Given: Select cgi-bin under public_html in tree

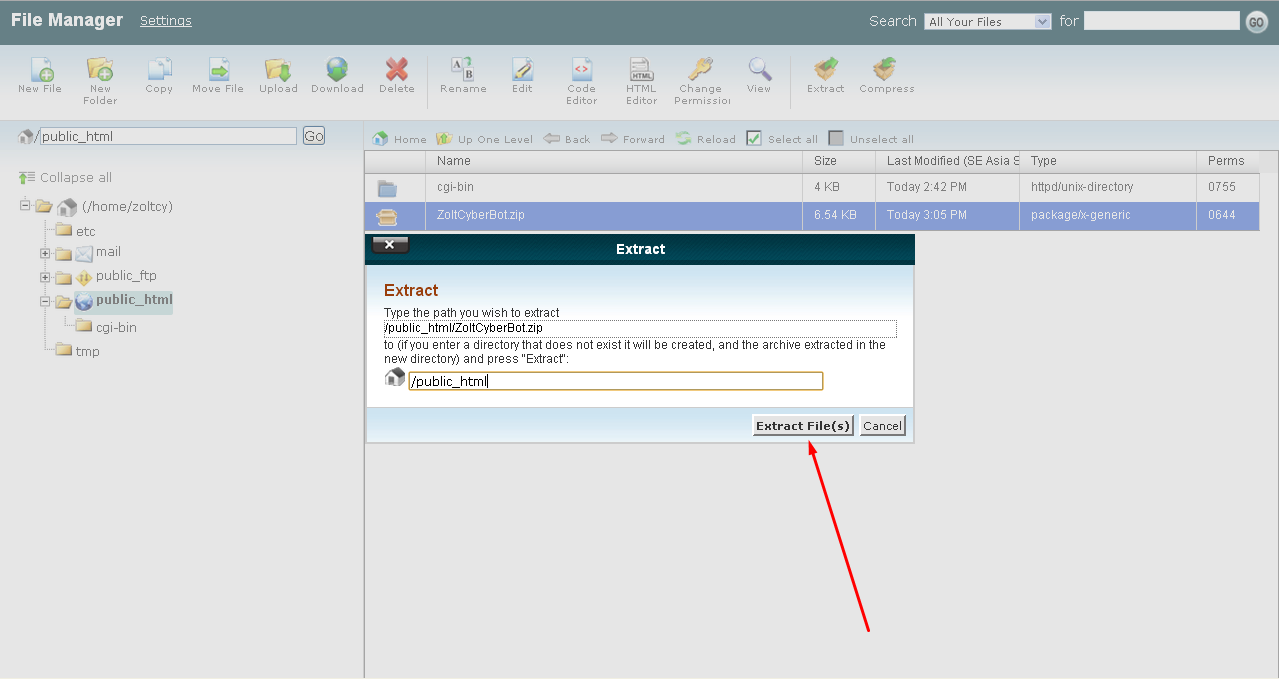Looking at the screenshot, I should 116,327.
